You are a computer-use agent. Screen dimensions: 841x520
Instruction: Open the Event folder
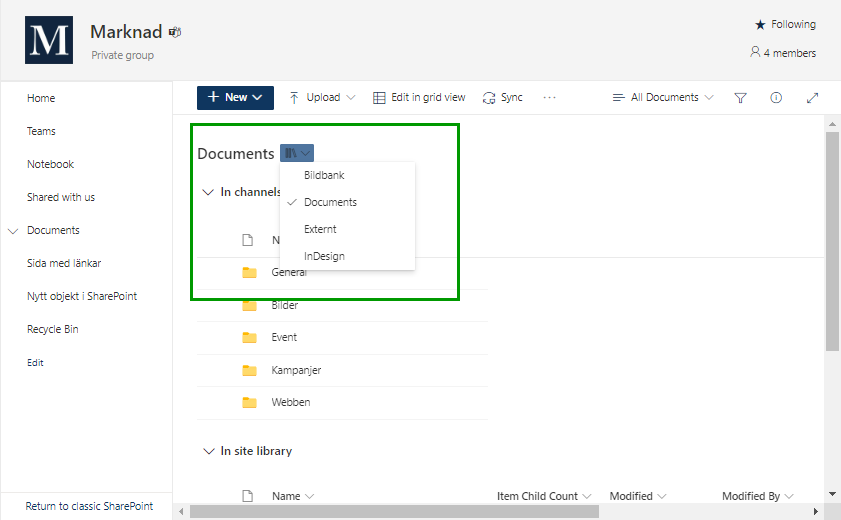tap(284, 338)
